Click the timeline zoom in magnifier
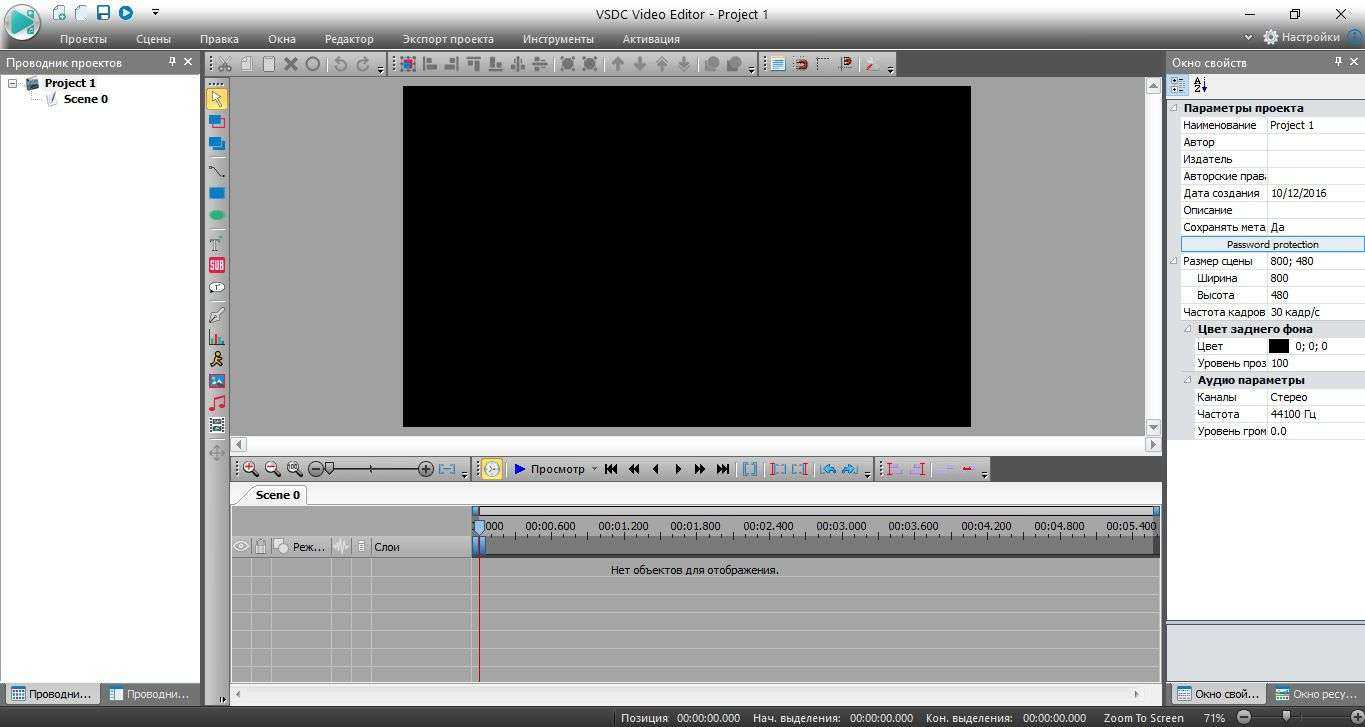The width and height of the screenshot is (1365, 727). [x=250, y=469]
